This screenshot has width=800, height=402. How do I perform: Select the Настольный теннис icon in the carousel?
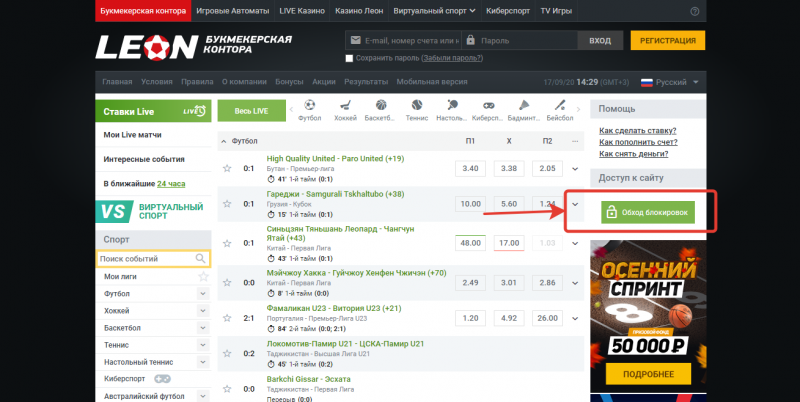tap(452, 105)
